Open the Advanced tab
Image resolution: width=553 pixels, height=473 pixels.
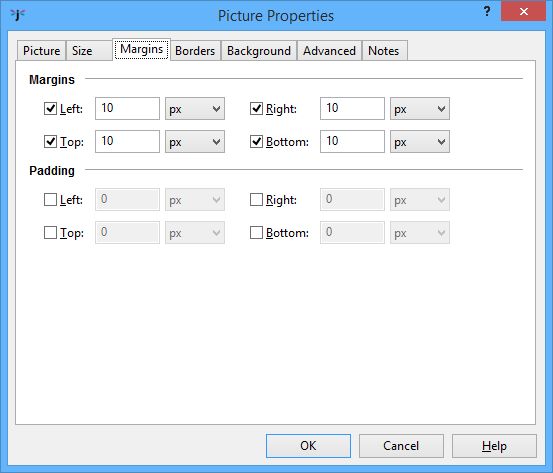coord(329,51)
